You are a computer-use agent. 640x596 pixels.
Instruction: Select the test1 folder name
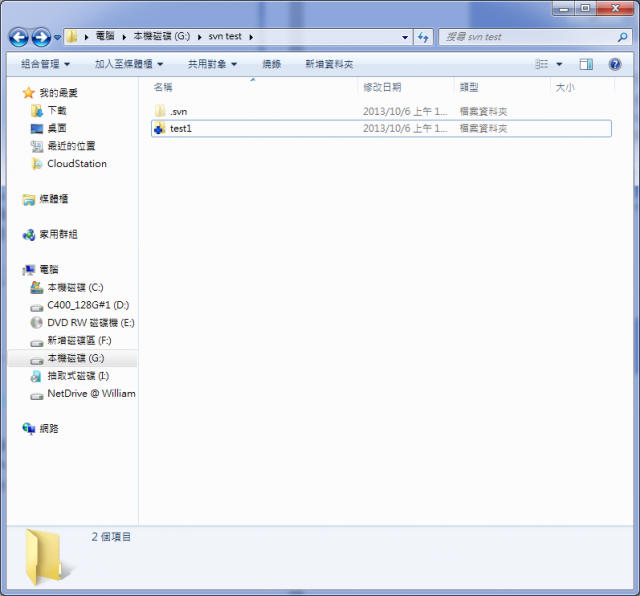coord(181,129)
